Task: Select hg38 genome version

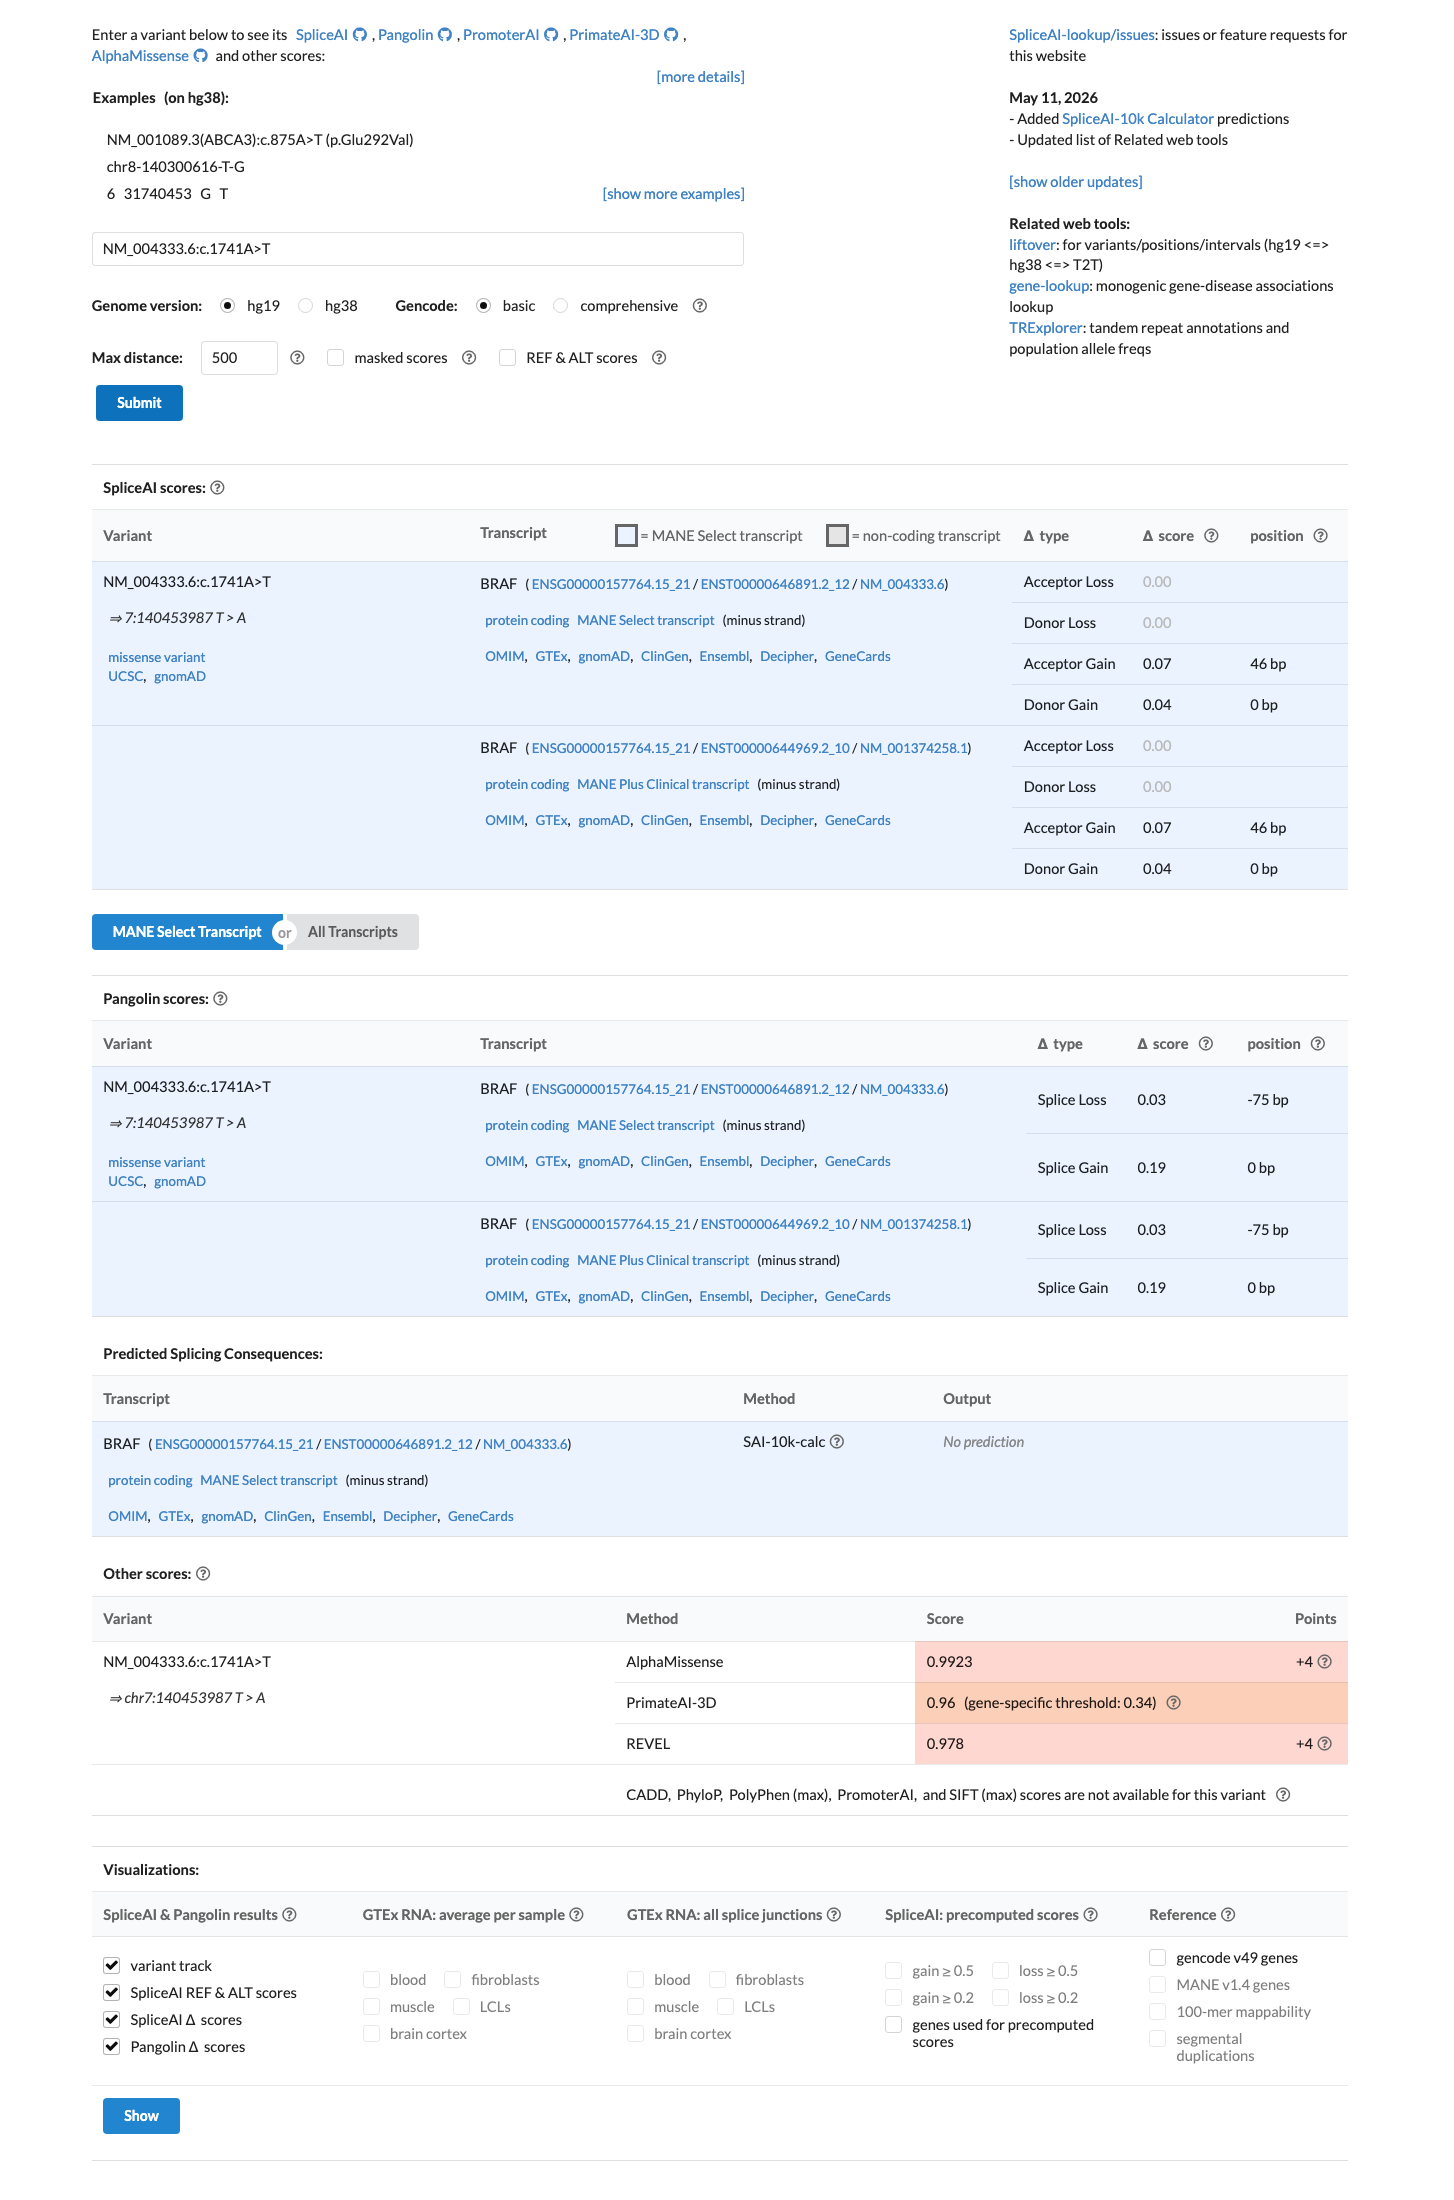Action: pos(306,306)
